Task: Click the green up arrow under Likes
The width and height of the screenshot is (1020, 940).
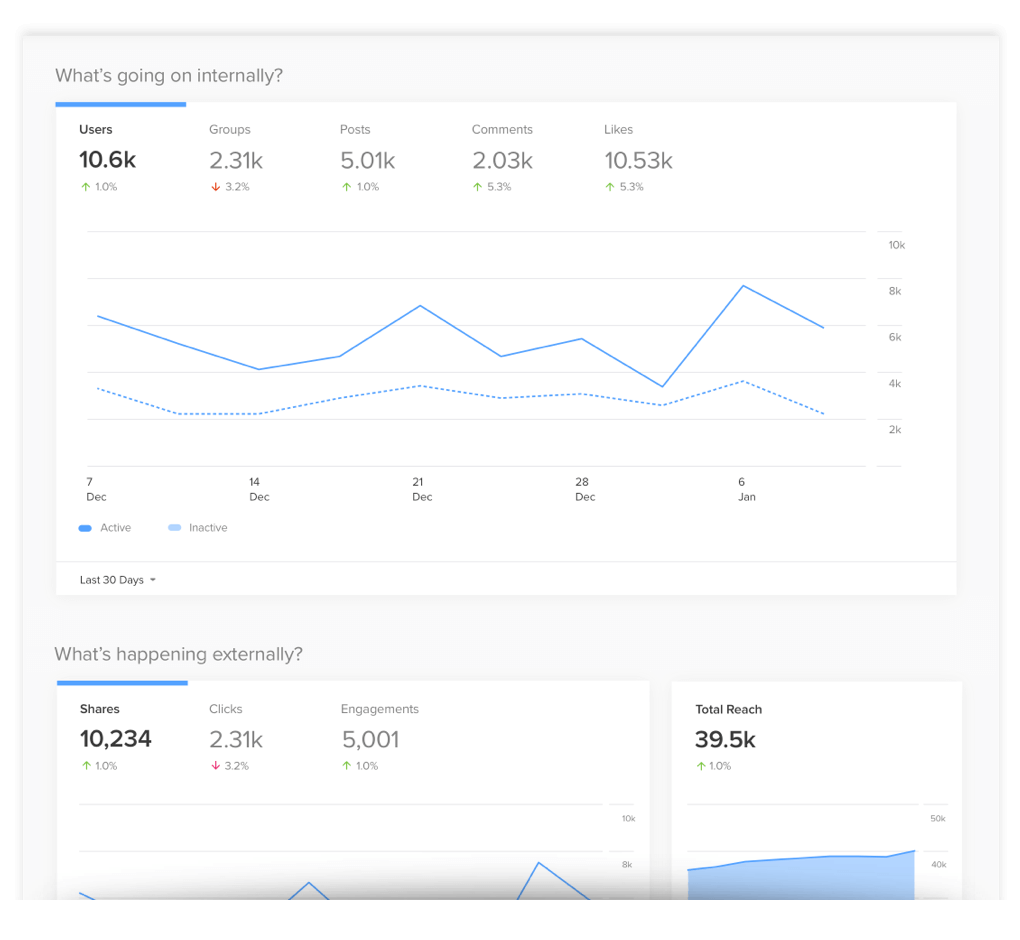Action: 610,187
